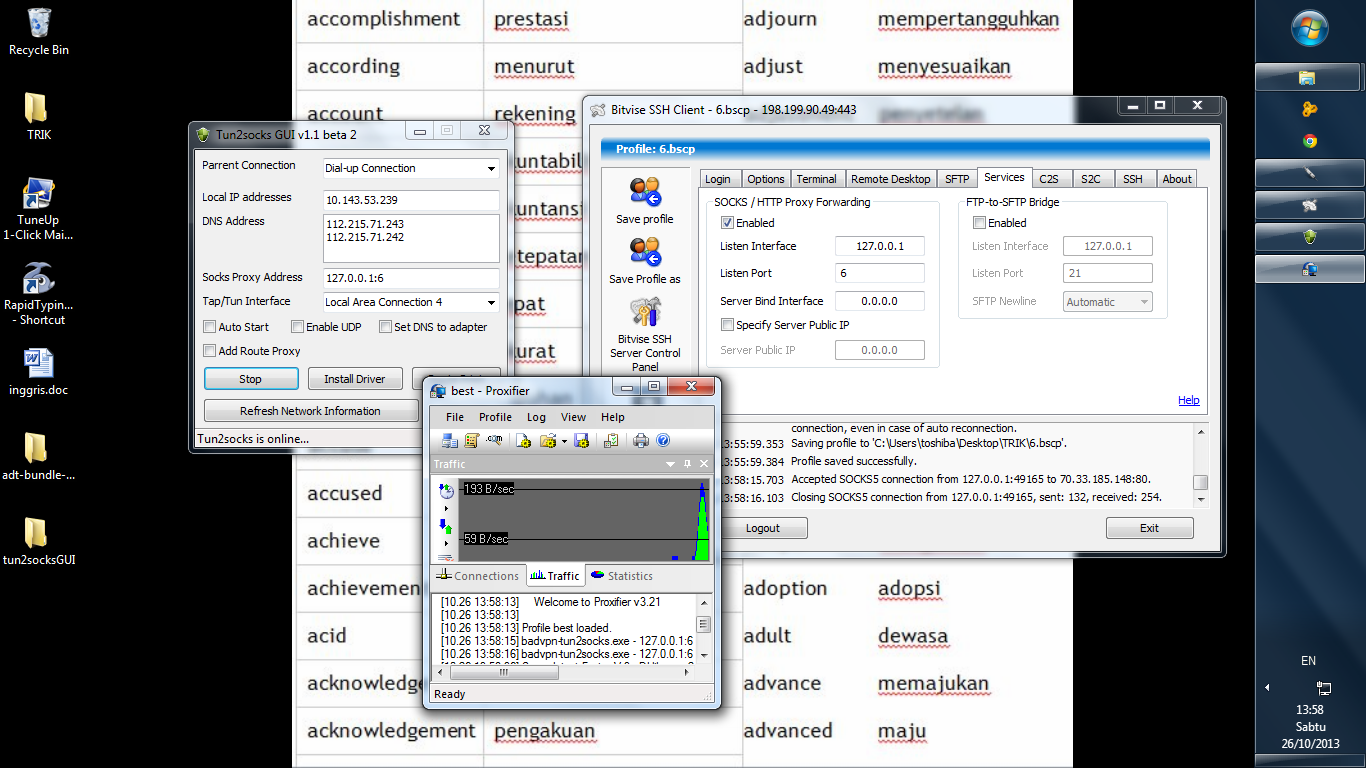Open File menu in Proxifier

tap(455, 417)
